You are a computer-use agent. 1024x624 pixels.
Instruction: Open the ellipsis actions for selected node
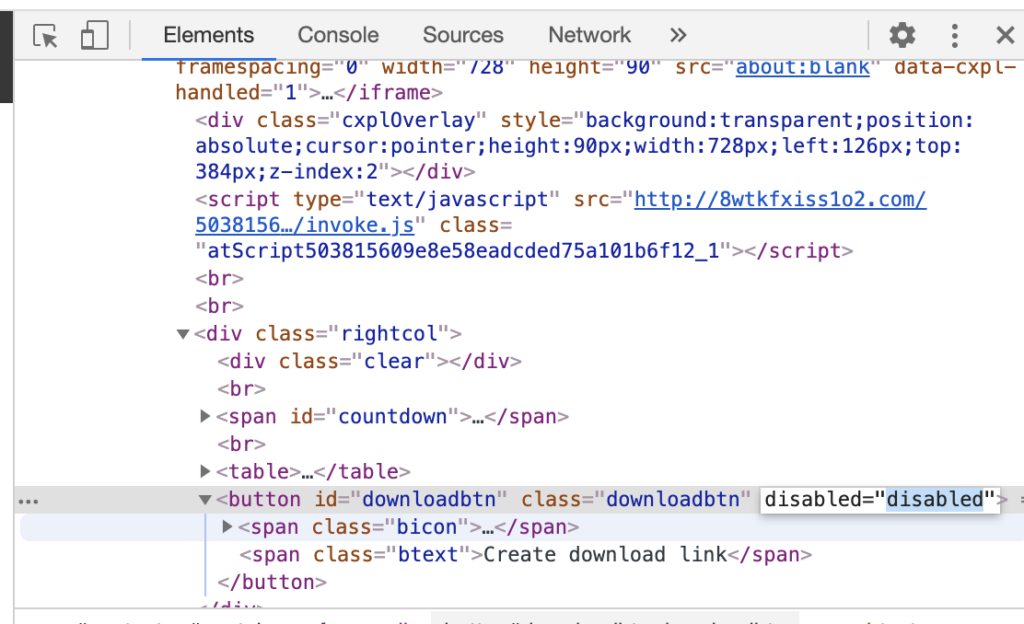28,501
